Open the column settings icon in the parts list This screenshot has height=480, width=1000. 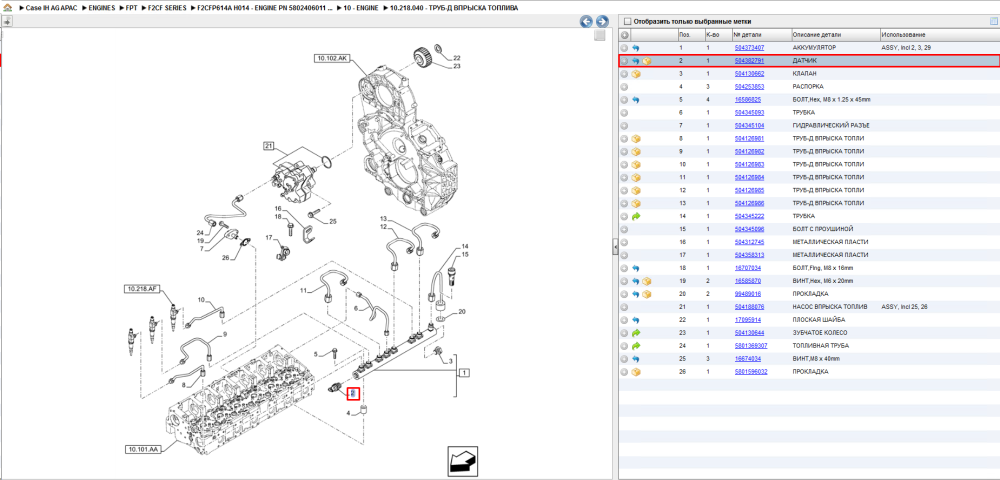(x=992, y=21)
